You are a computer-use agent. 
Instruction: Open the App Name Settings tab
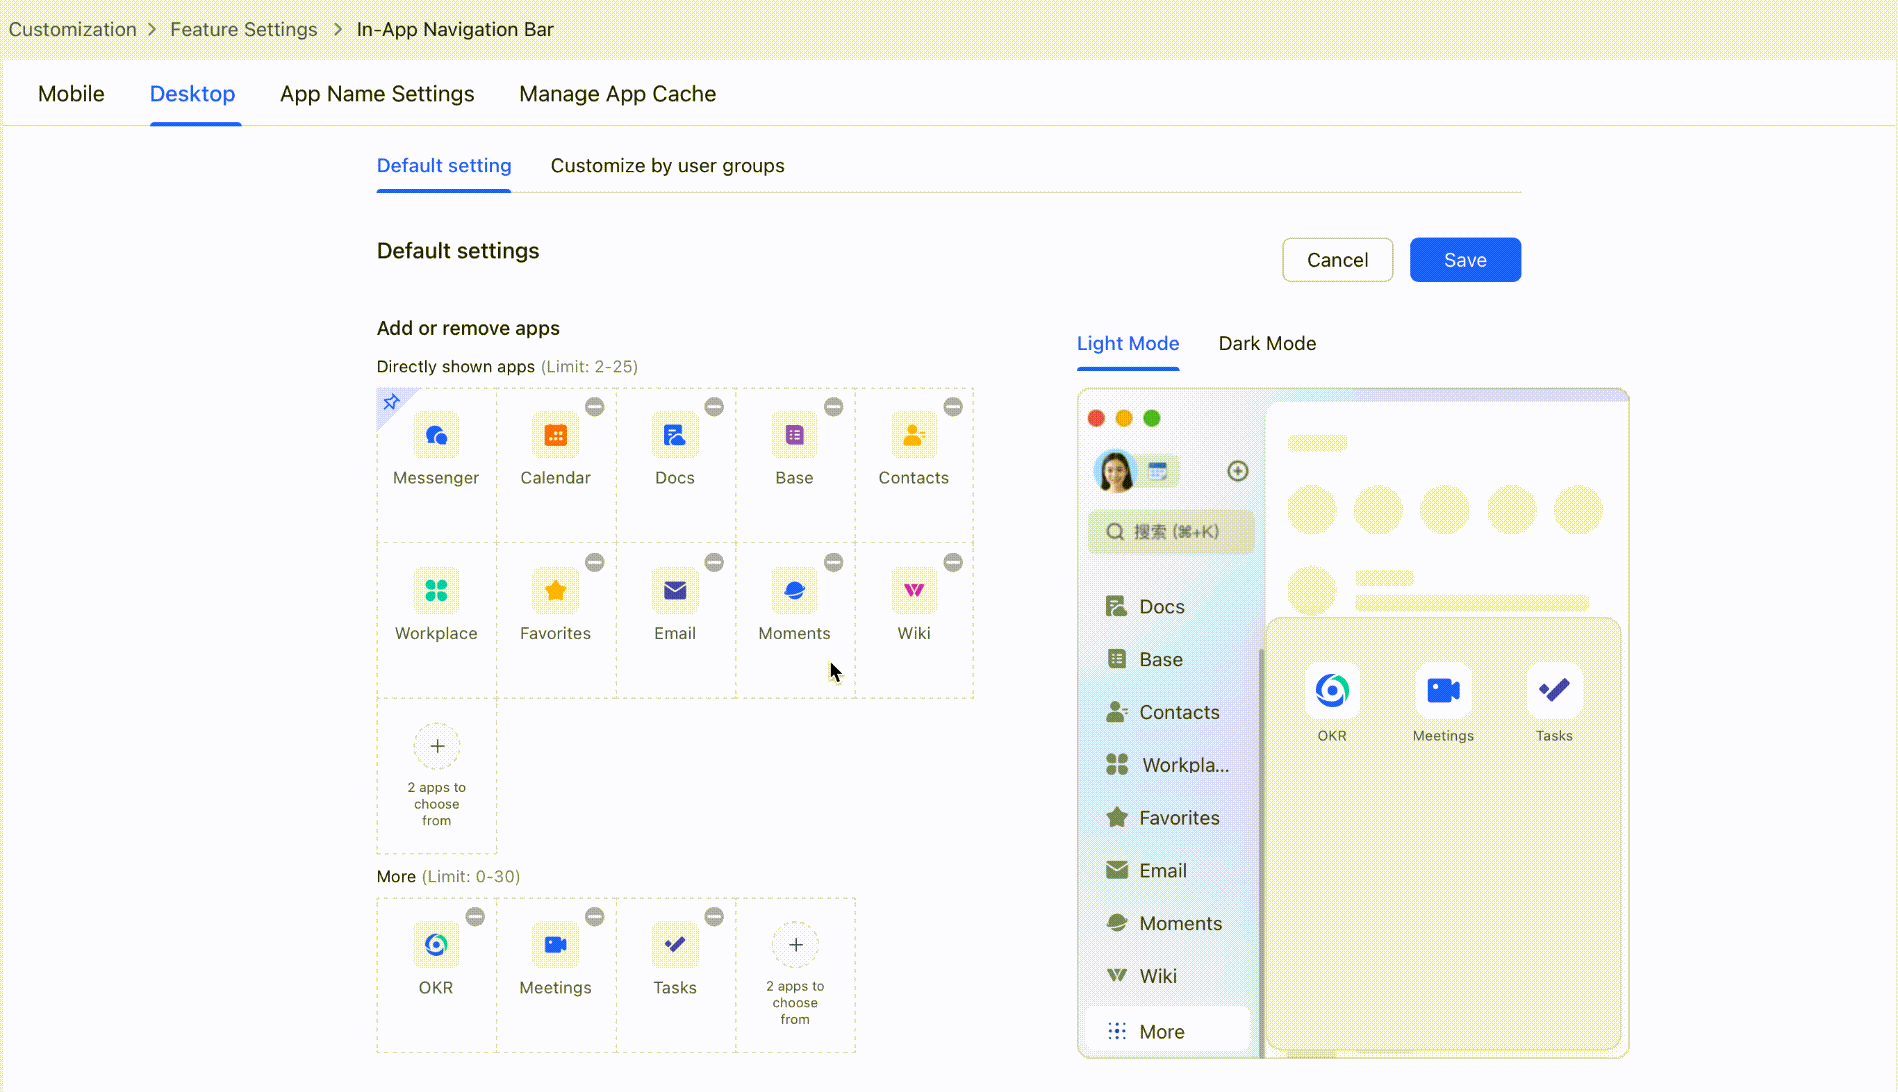click(377, 93)
